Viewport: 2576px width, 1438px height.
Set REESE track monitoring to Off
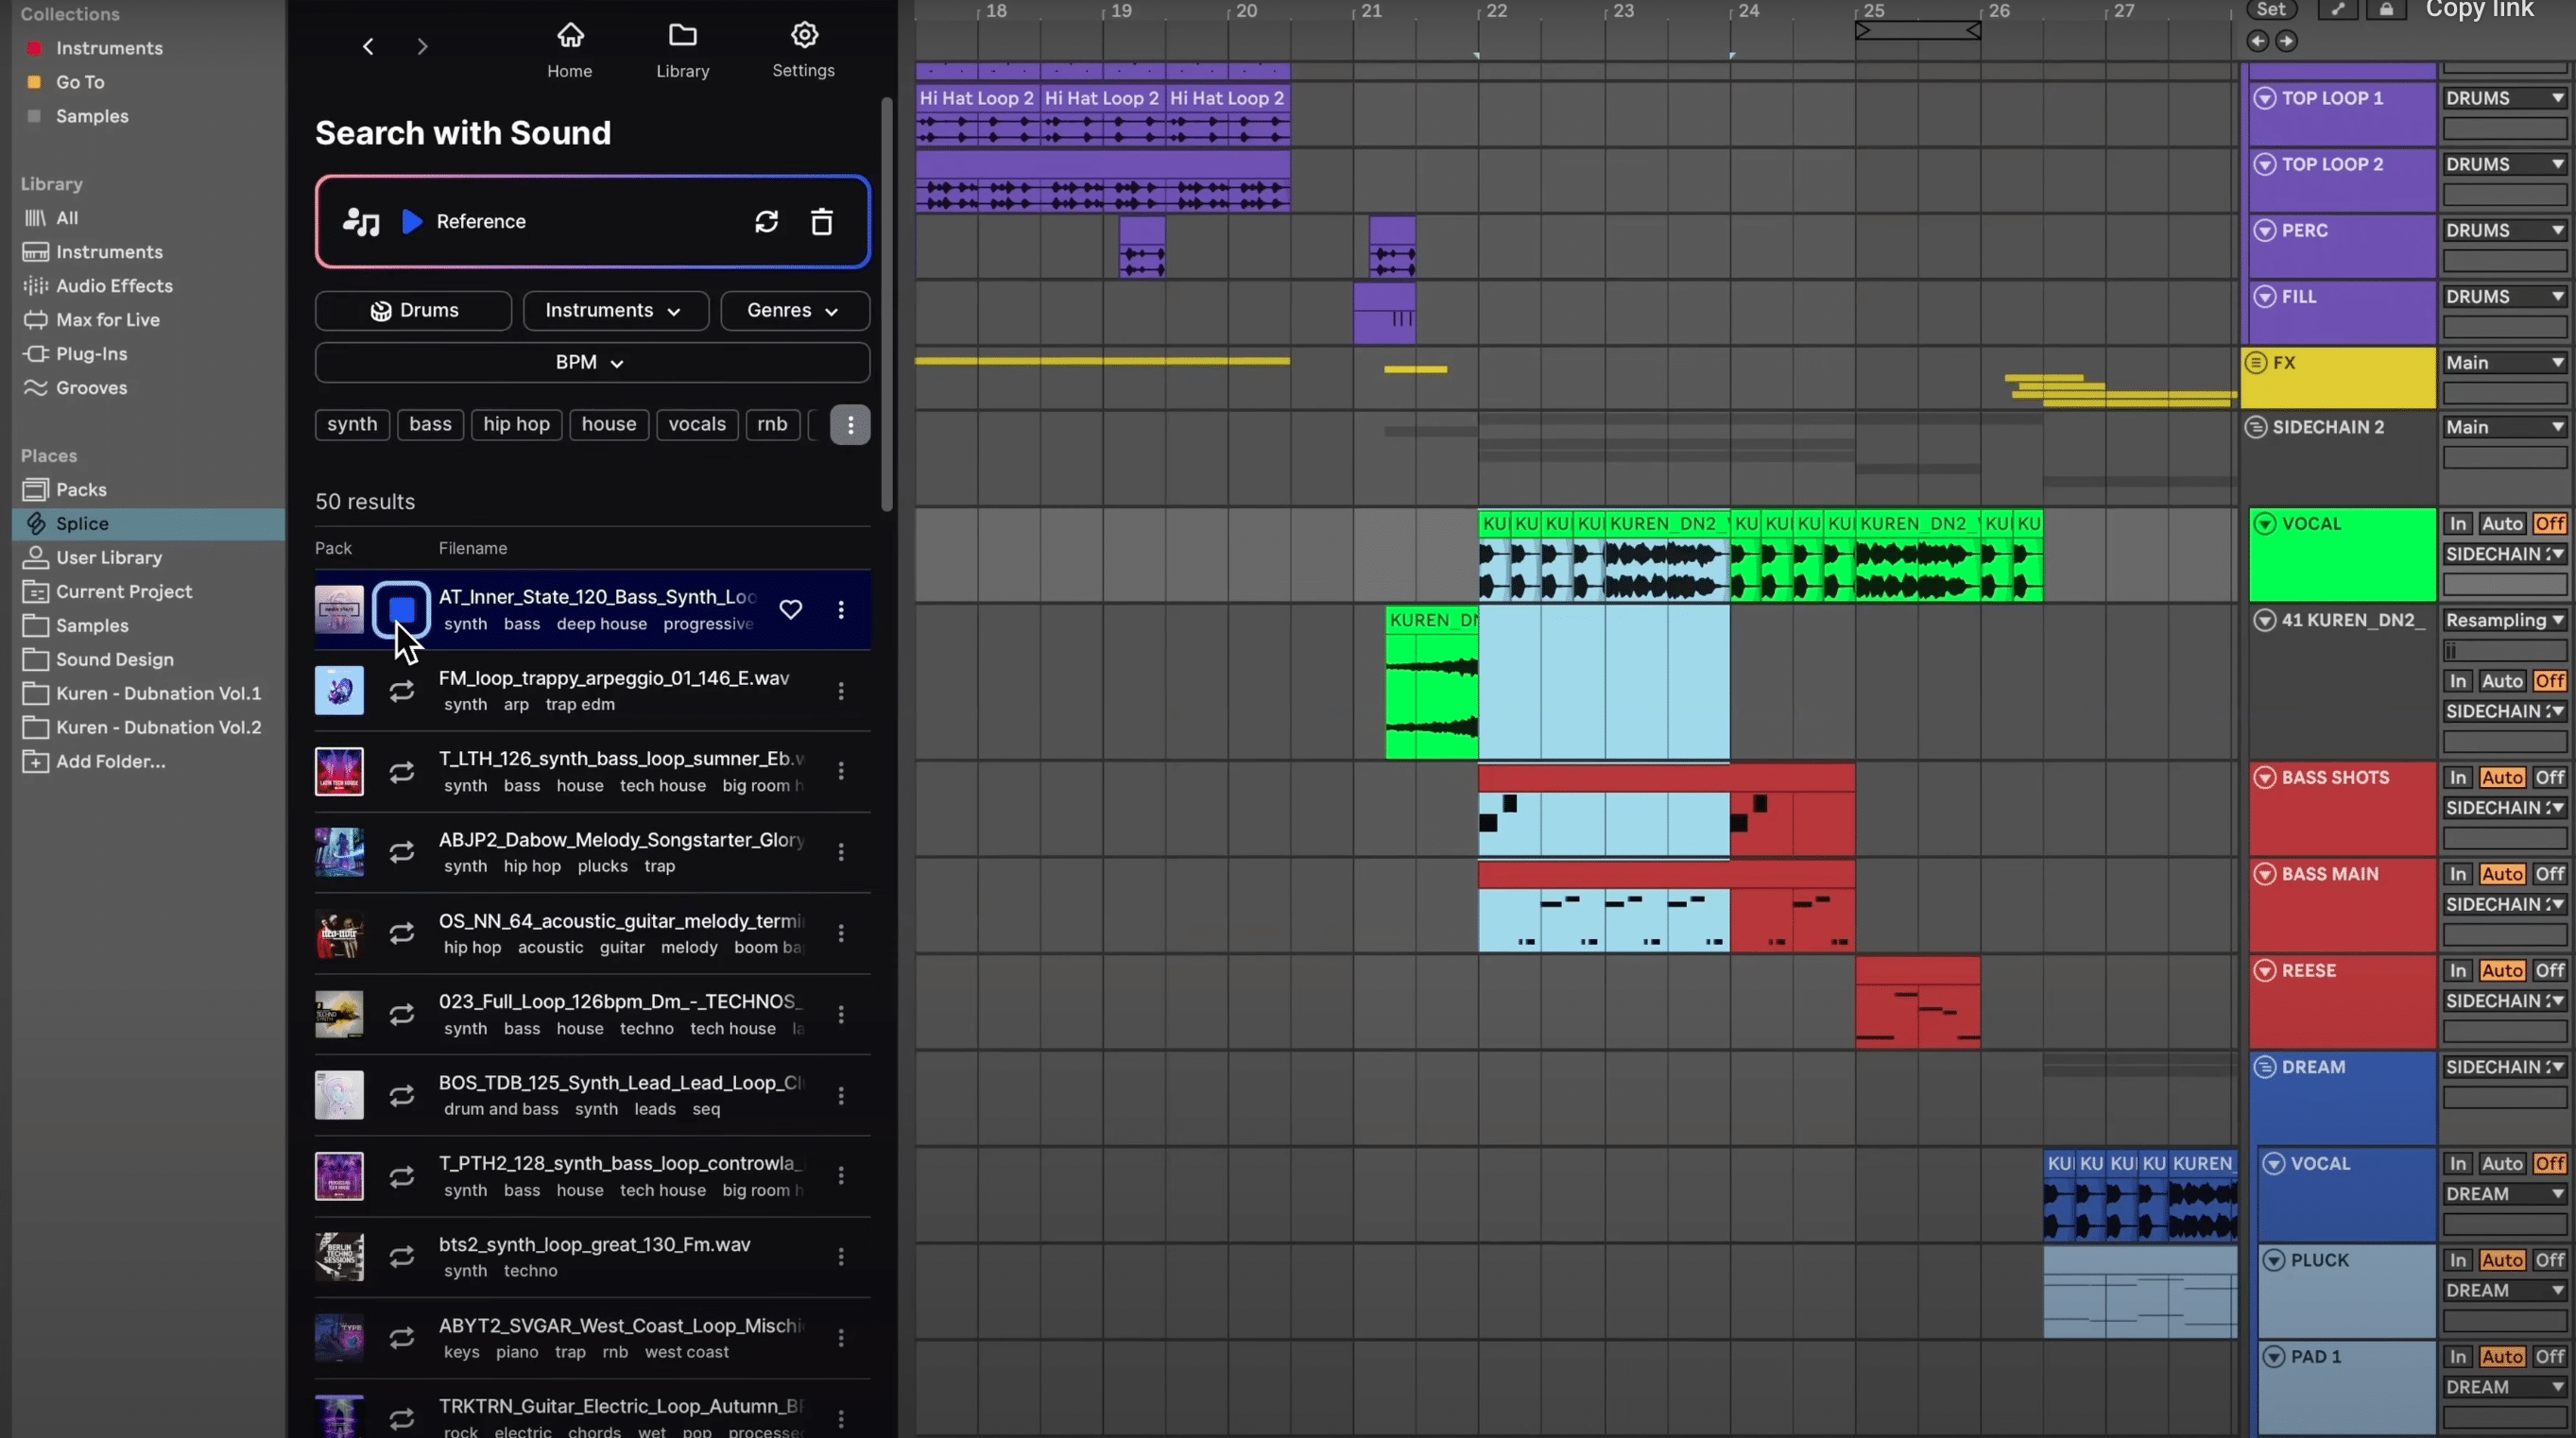[2549, 970]
